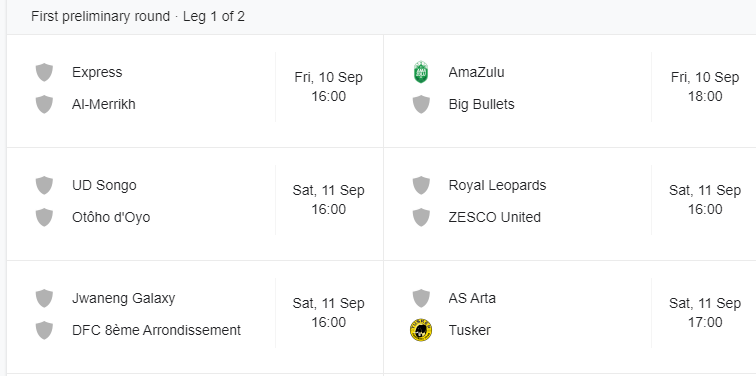Open the Otôho d'Oyo team entry
Screen dimensions: 756x376
point(111,217)
